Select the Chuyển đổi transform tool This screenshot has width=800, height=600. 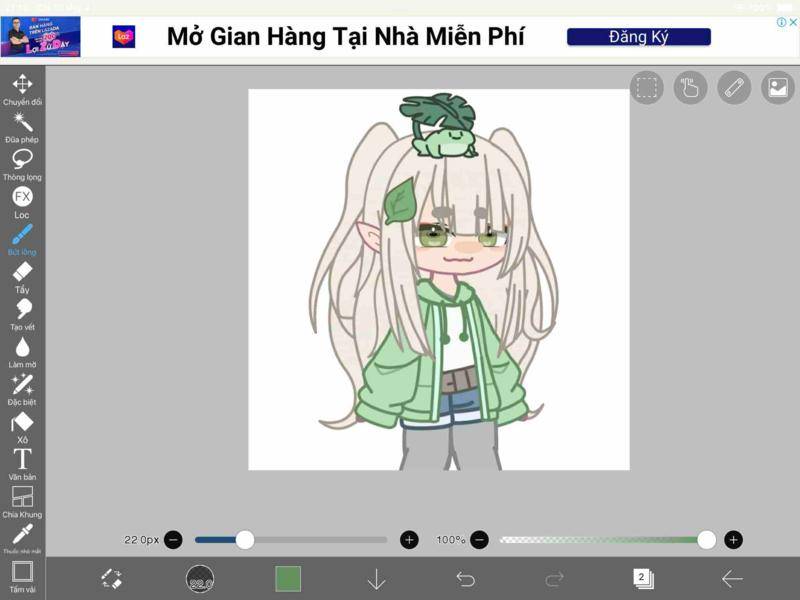pos(22,90)
